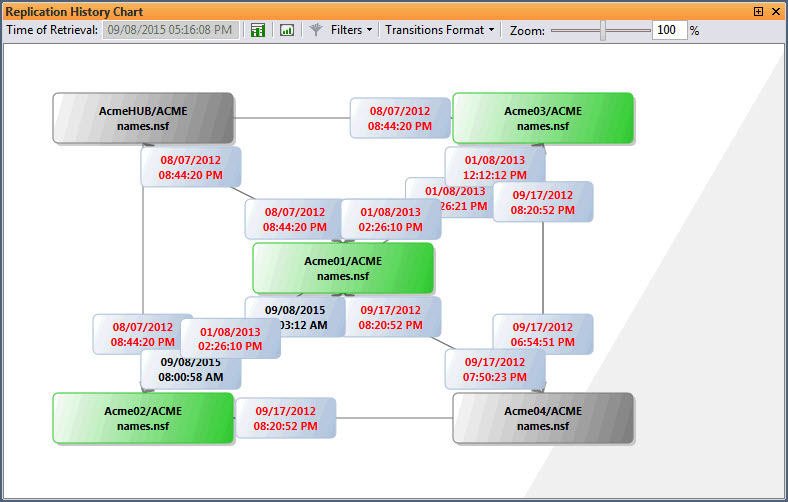This screenshot has height=502, width=788.
Task: Select the Time of Retrieval field
Action: (168, 30)
